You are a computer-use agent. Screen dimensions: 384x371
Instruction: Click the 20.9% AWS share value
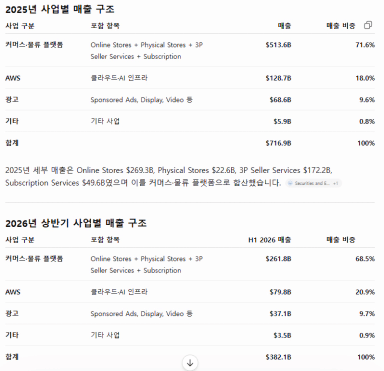tap(365, 292)
